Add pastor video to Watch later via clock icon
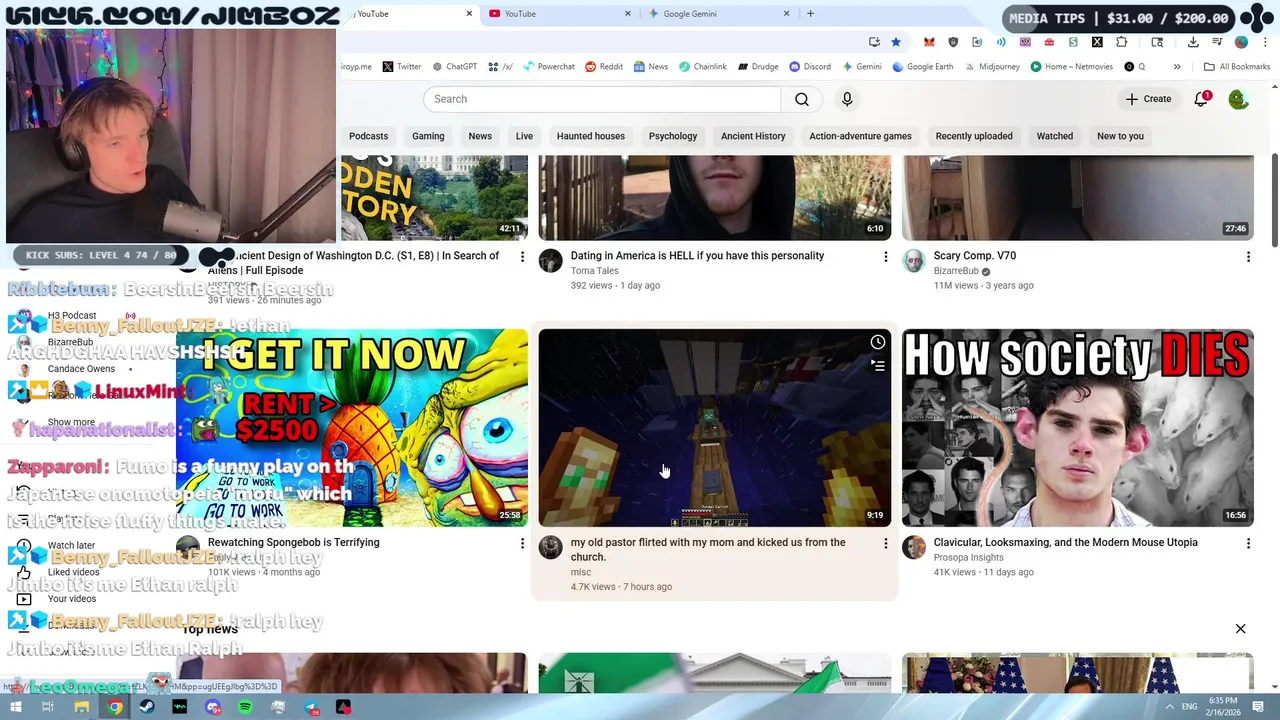The width and height of the screenshot is (1280, 720). (877, 342)
